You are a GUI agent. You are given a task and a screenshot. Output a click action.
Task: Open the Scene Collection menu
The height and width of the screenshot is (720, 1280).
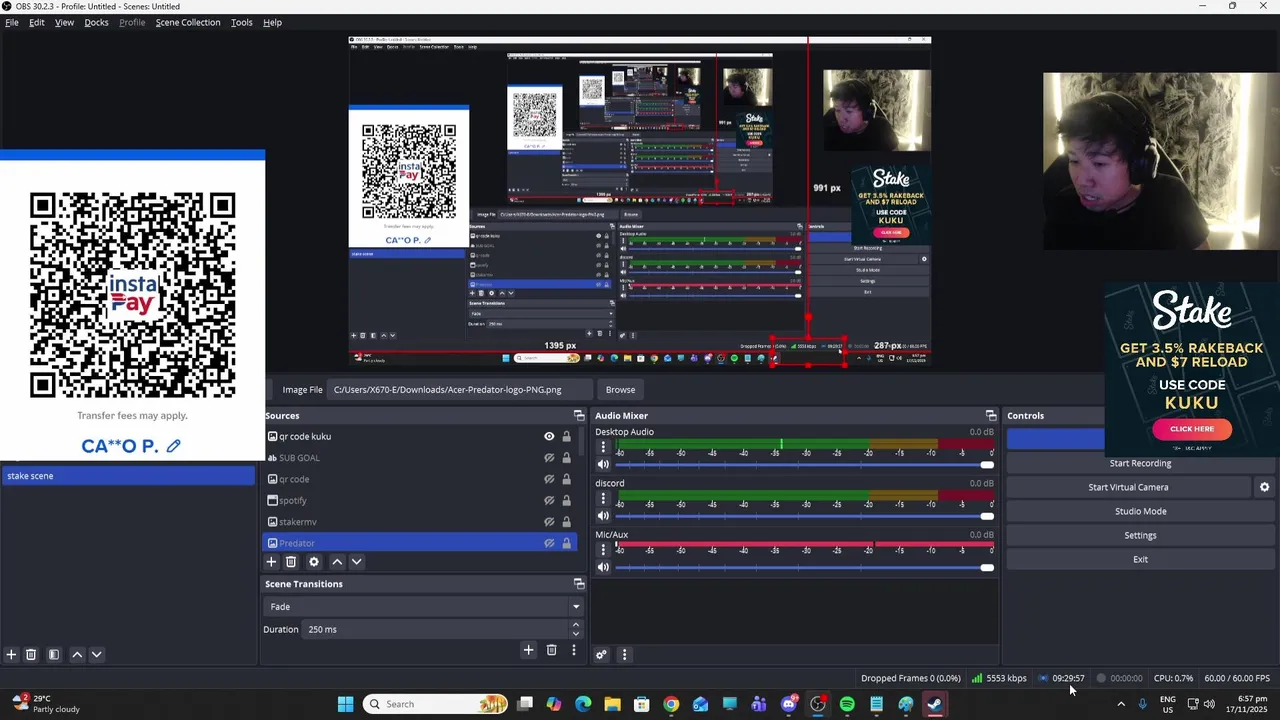[x=188, y=22]
